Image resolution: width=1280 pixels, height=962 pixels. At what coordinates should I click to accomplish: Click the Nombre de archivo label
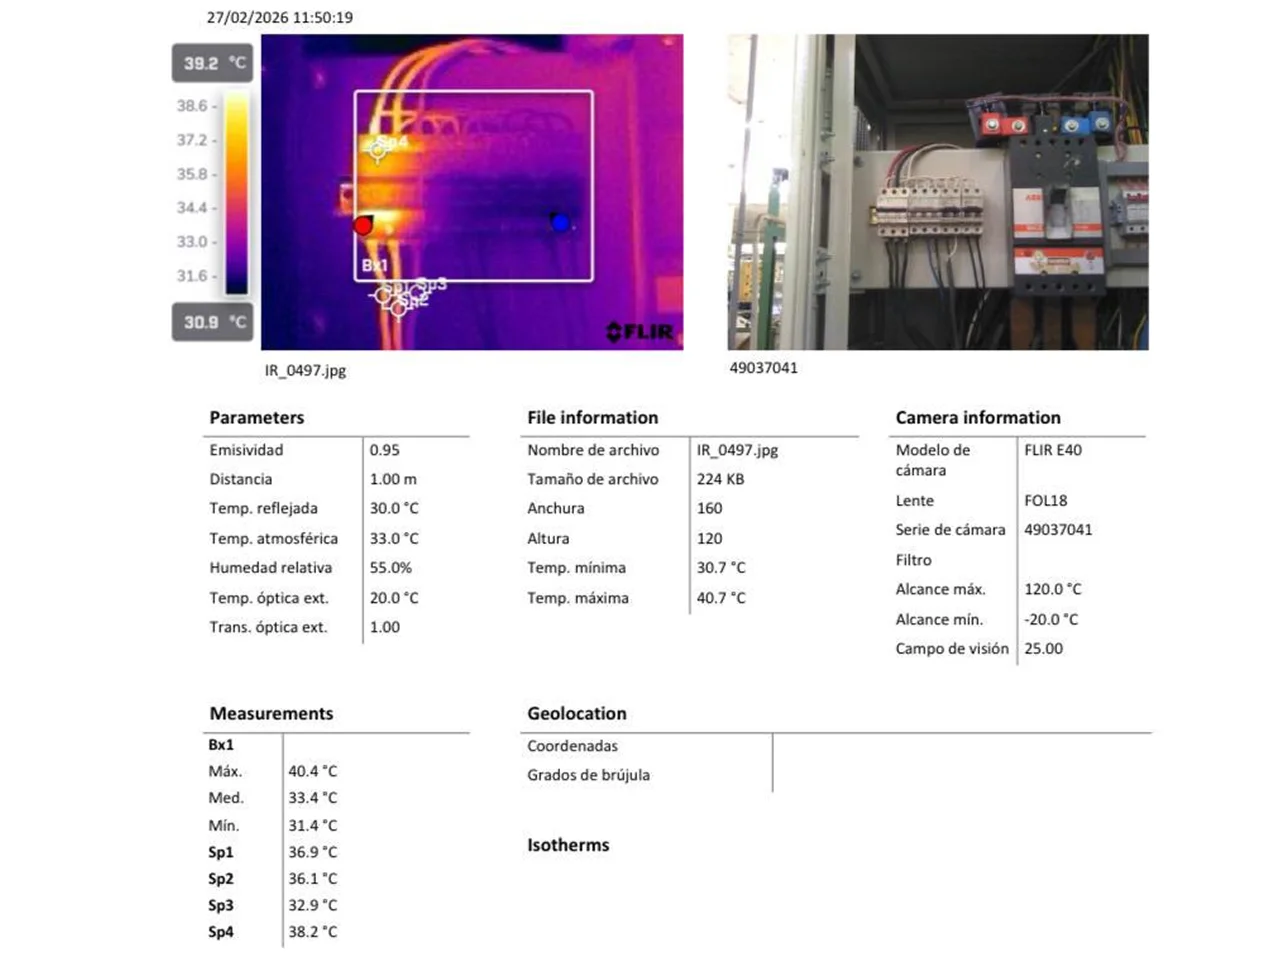pyautogui.click(x=593, y=450)
